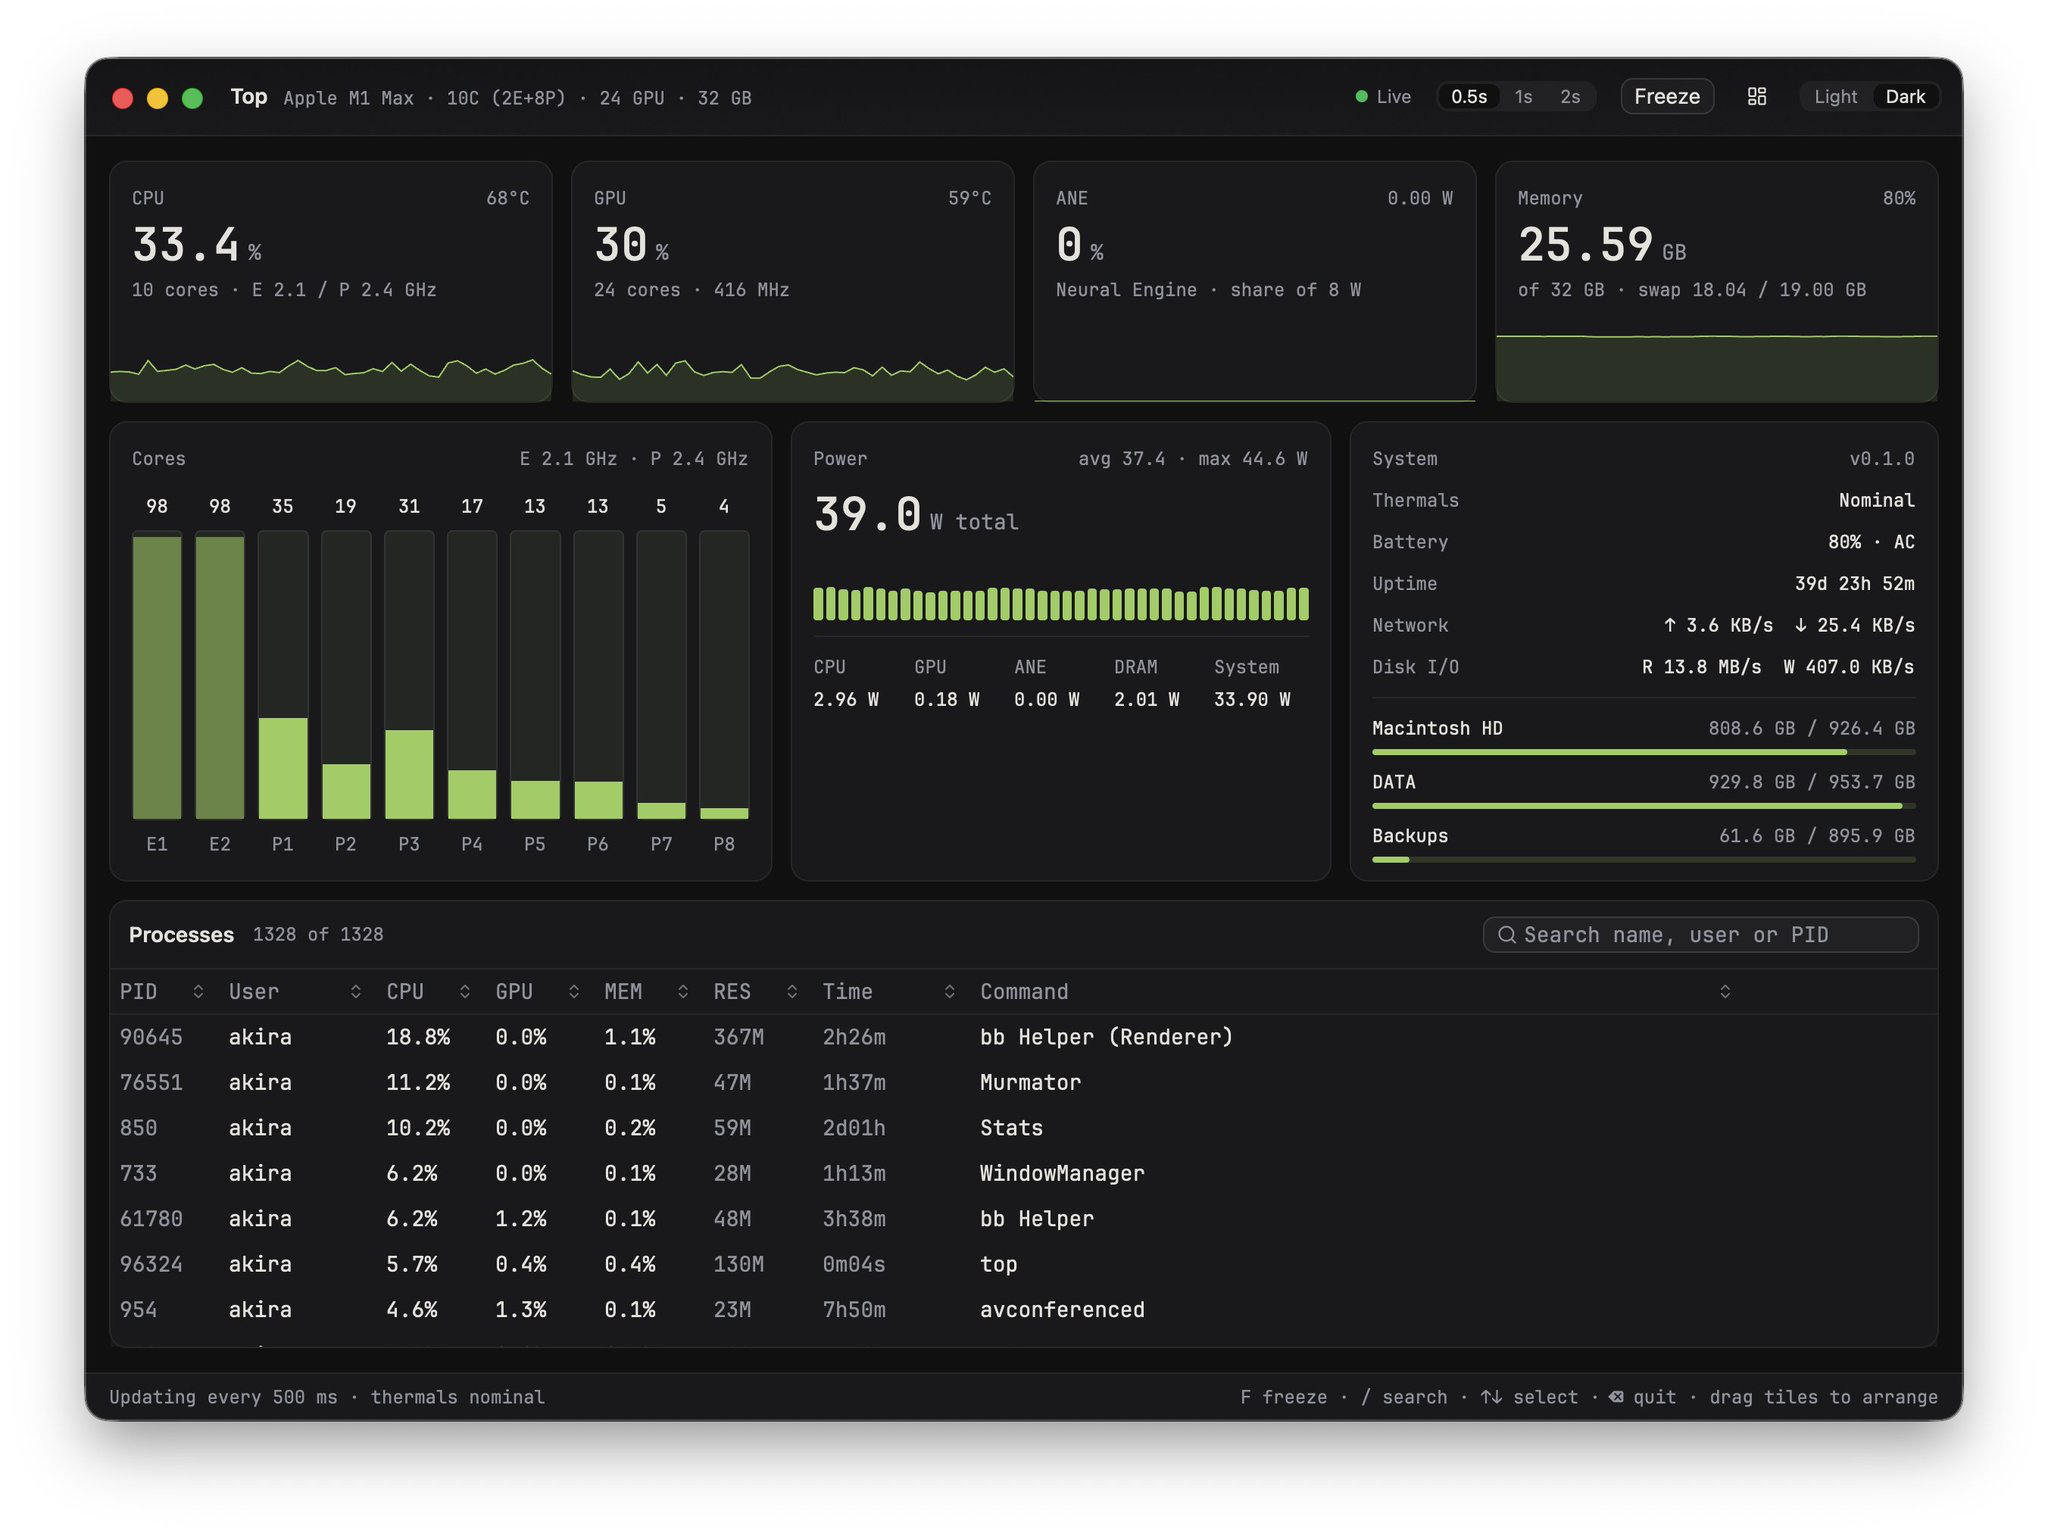Viewport: 2048px width, 1533px height.
Task: Click the CPU column header label
Action: pos(405,991)
